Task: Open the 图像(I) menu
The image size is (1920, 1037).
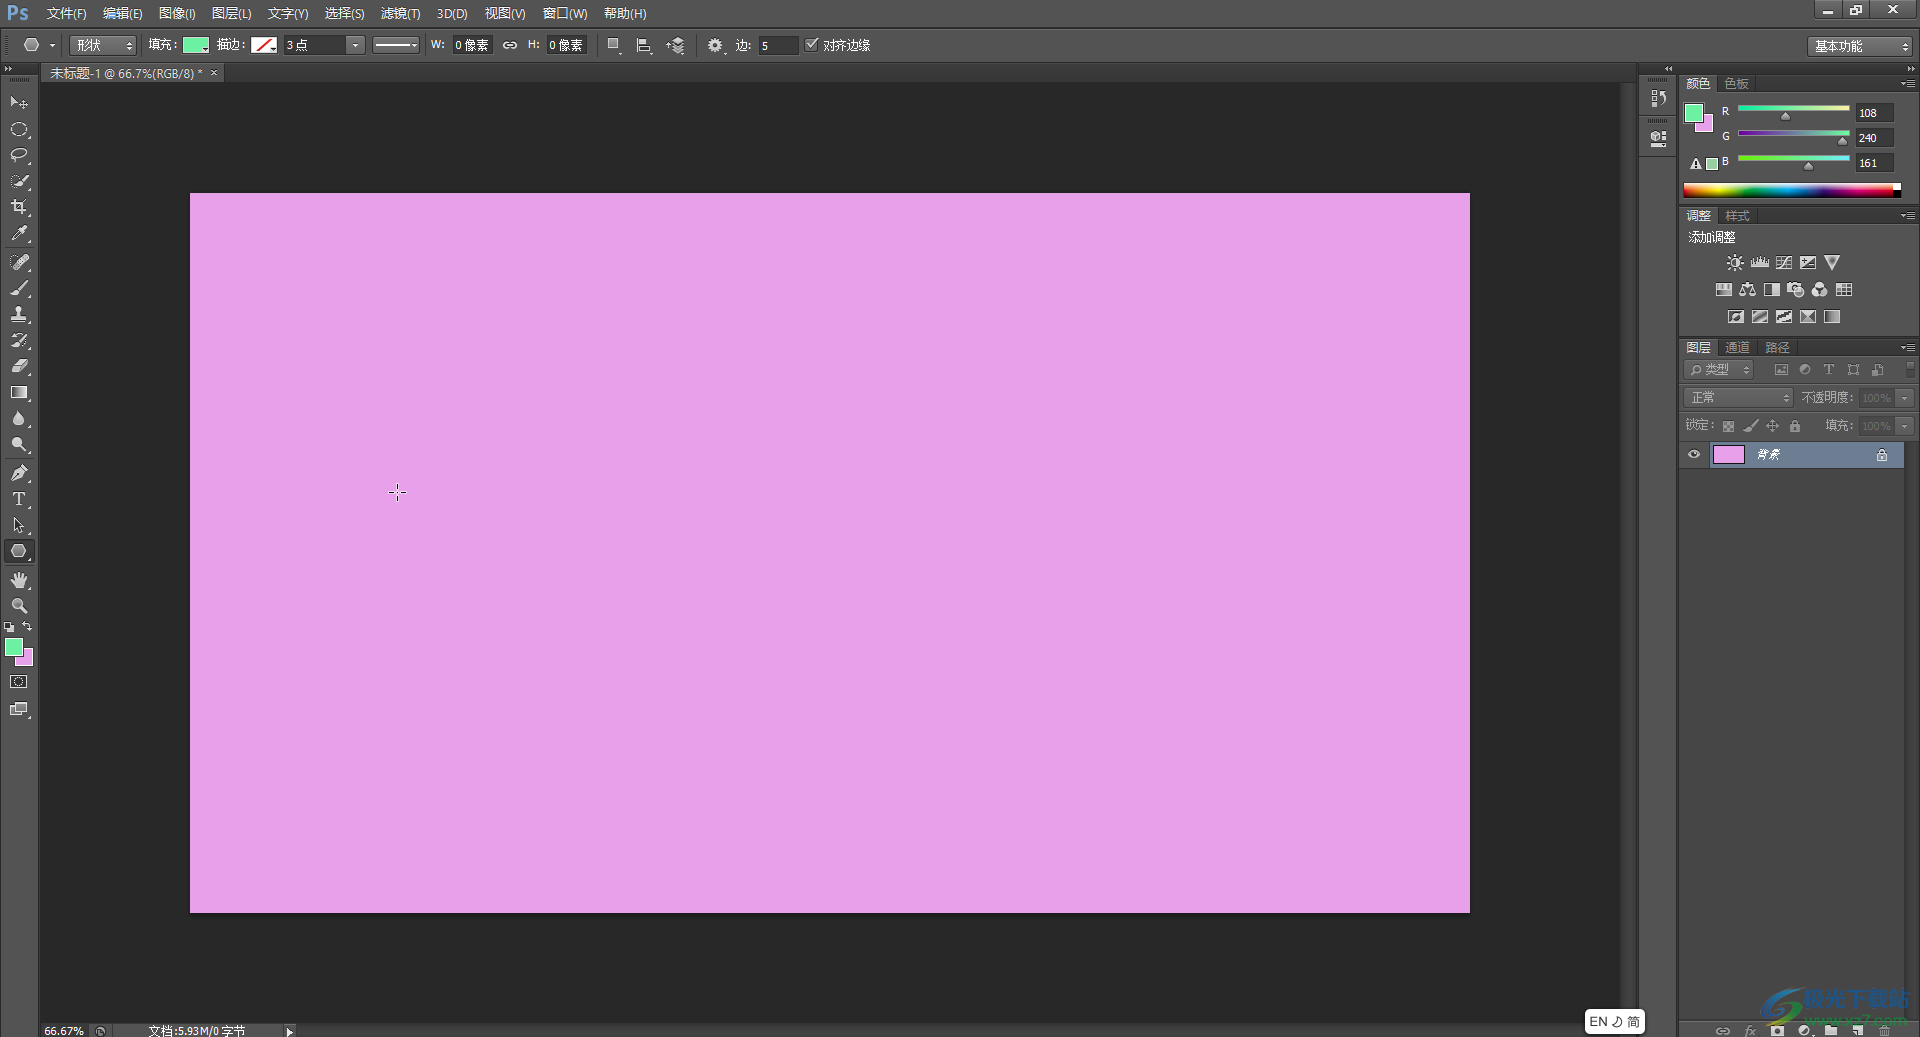Action: 177,13
